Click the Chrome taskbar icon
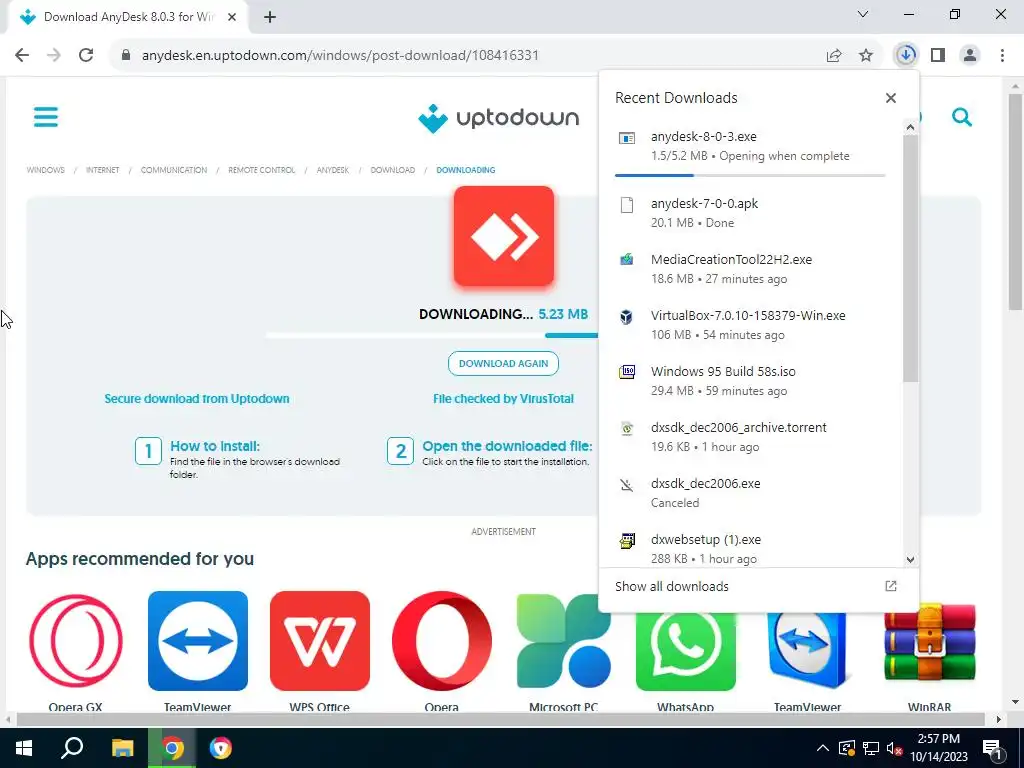 [x=172, y=748]
